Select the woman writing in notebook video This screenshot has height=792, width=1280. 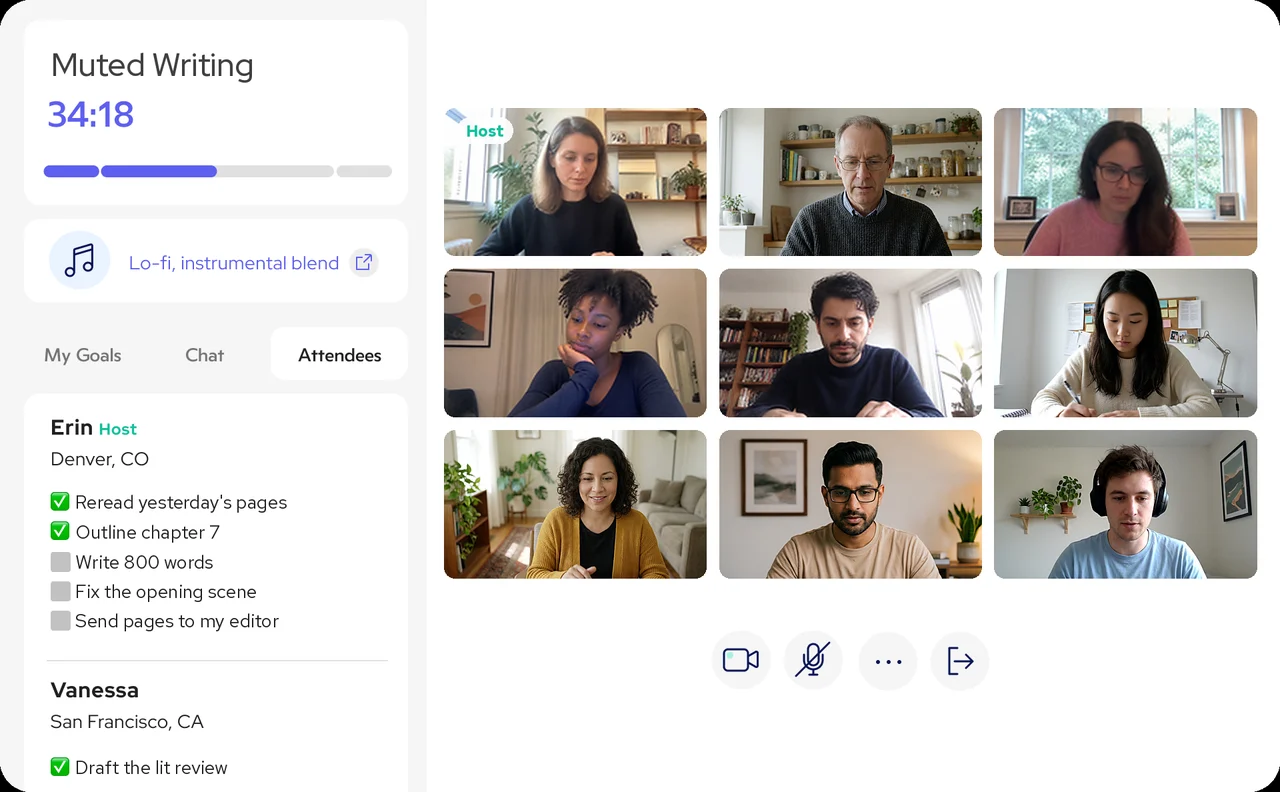pyautogui.click(x=1125, y=343)
